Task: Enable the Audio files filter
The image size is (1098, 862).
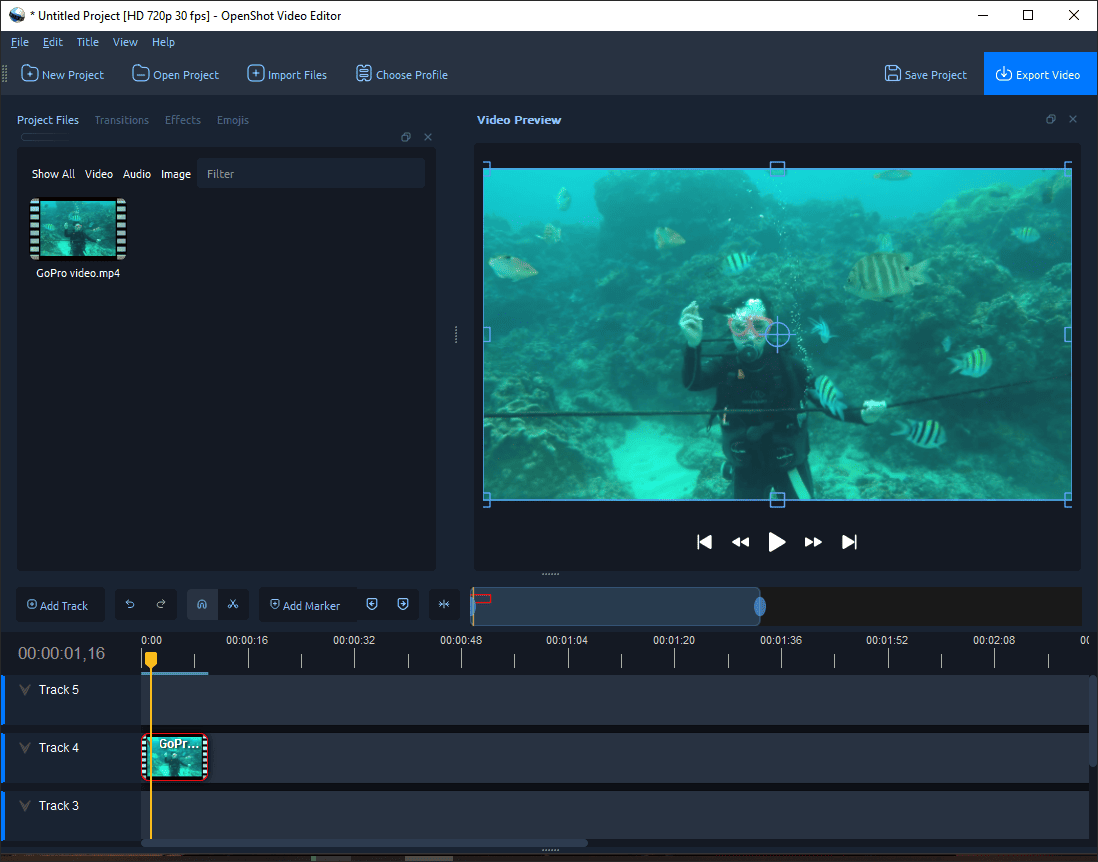Action: tap(136, 173)
